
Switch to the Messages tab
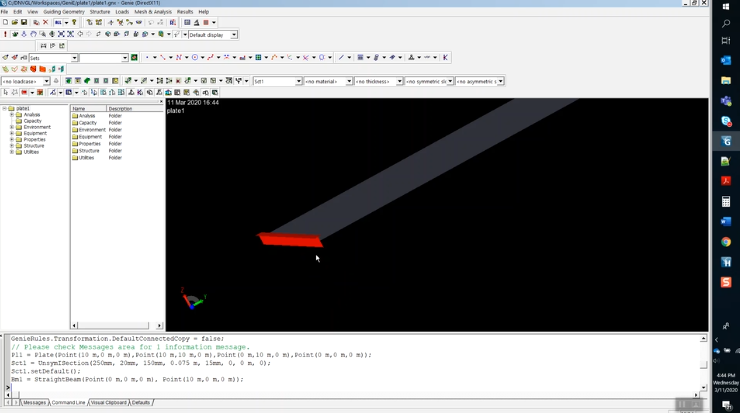pos(34,403)
